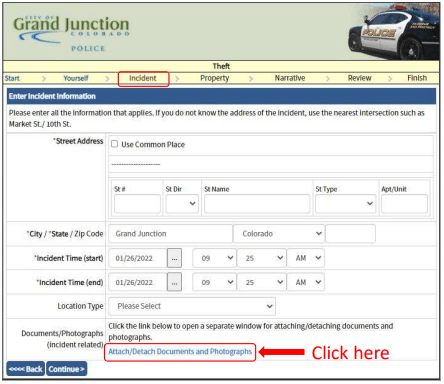Expand the Location Type dropdown

(192, 306)
